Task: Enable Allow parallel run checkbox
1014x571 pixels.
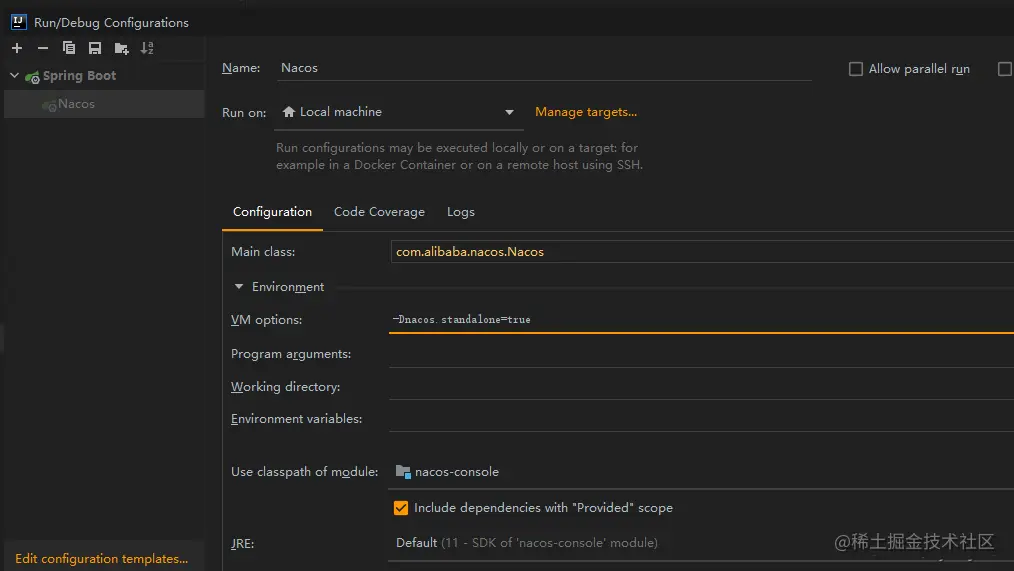Action: (x=856, y=69)
